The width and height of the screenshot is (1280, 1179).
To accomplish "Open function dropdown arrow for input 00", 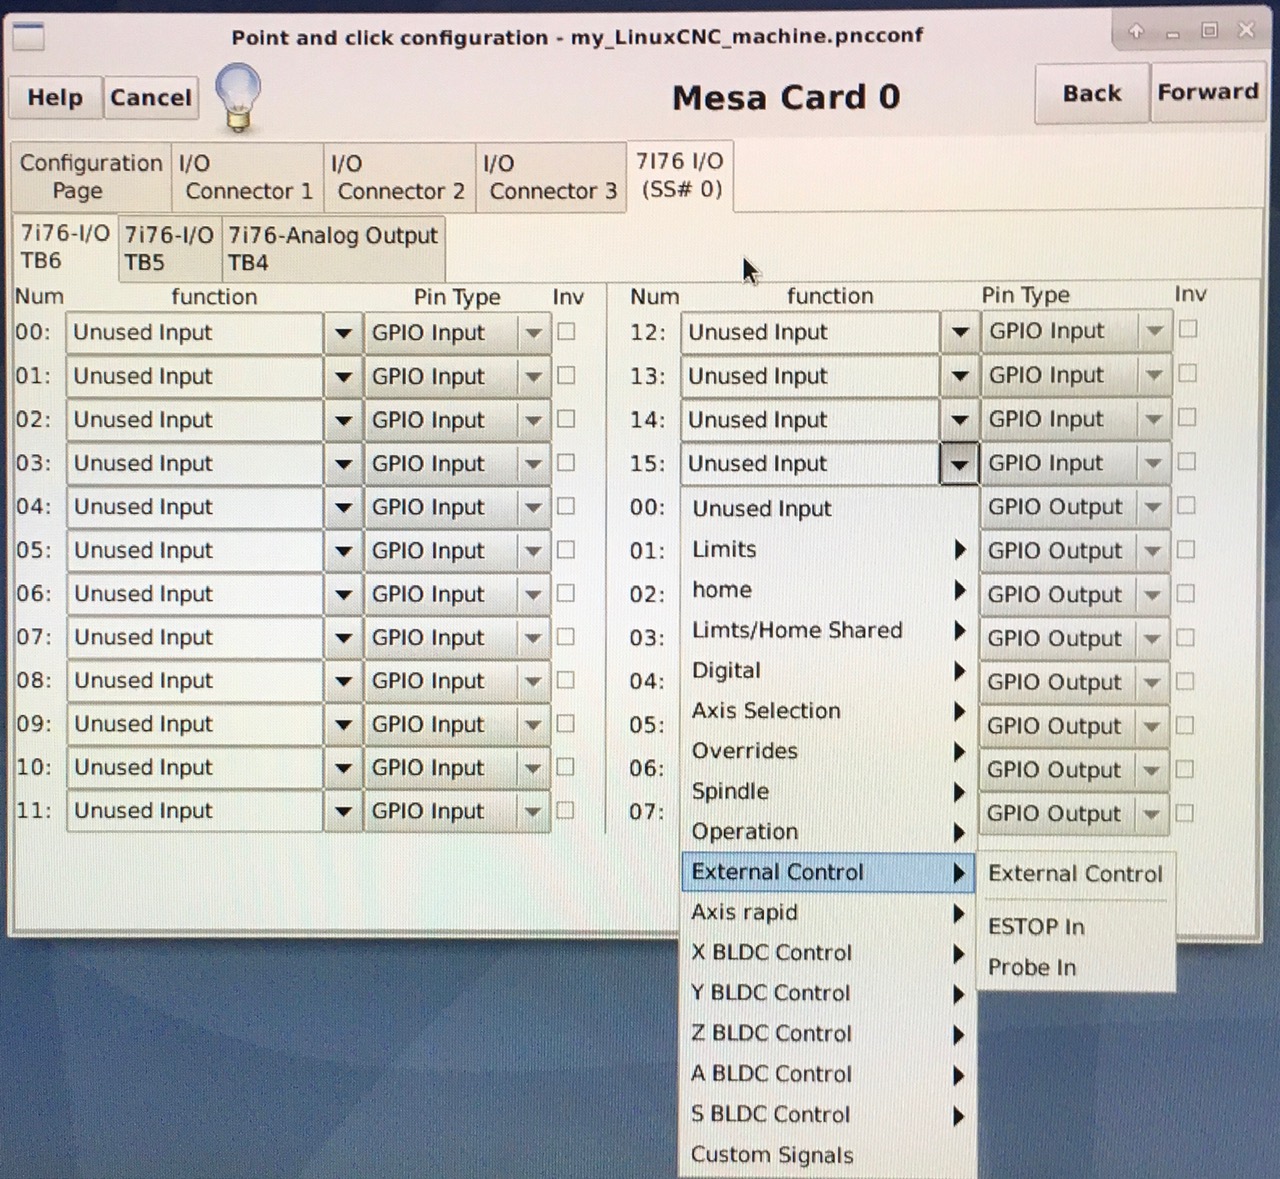I will [343, 333].
